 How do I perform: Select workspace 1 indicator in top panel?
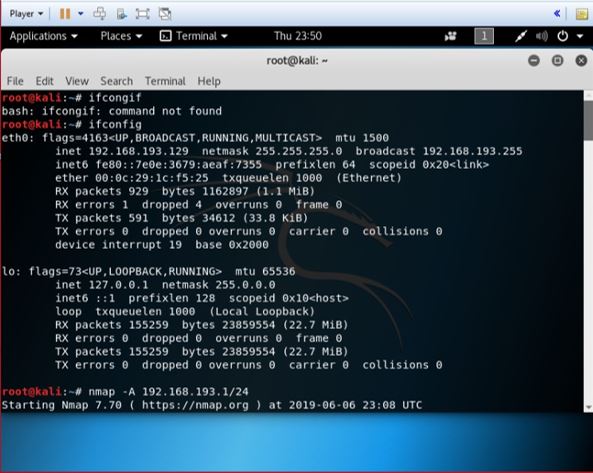coord(484,36)
